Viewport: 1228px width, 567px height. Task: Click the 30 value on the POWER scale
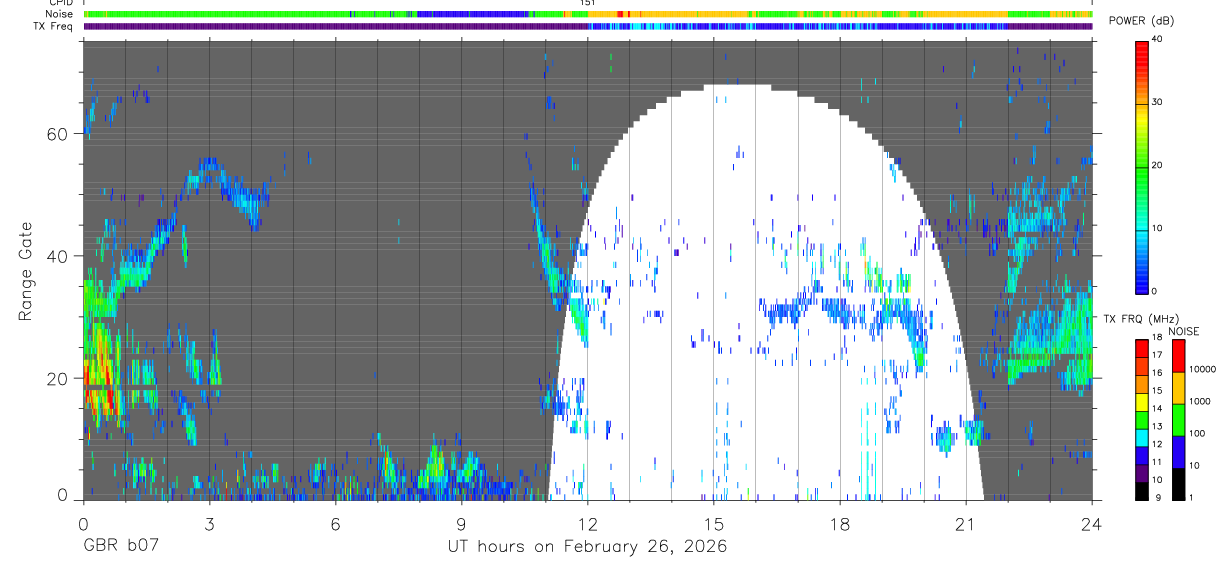[x=1158, y=103]
